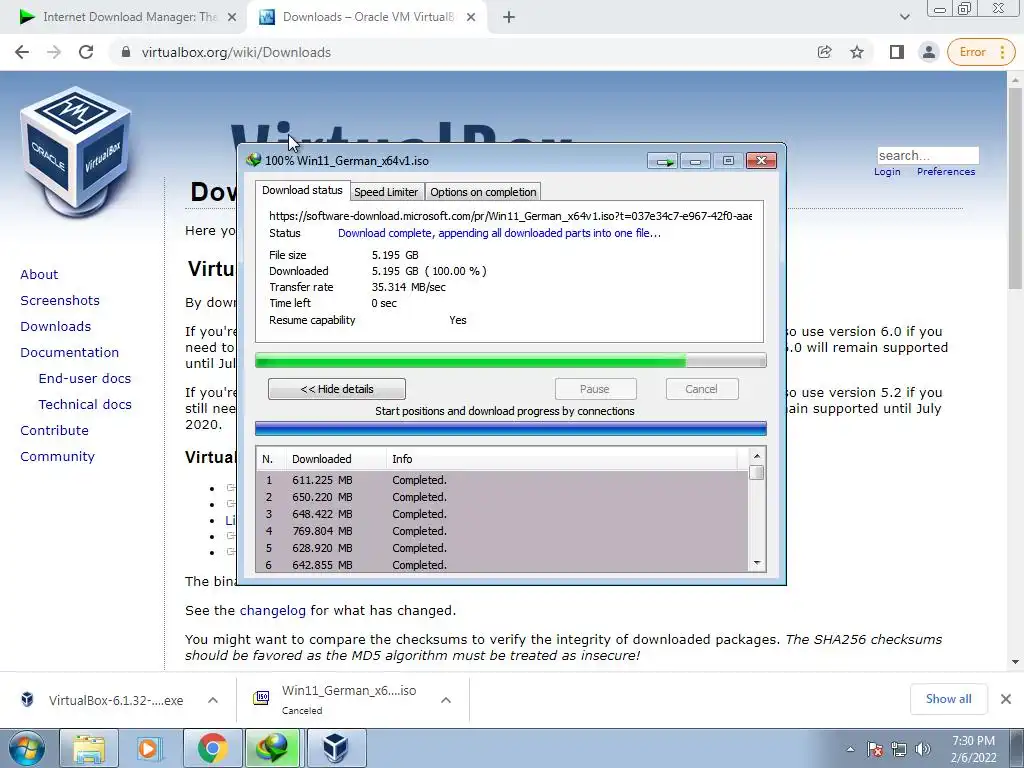Click the IDM green arrow hide-to-tray button
Image resolution: width=1024 pixels, height=768 pixels.
(663, 161)
